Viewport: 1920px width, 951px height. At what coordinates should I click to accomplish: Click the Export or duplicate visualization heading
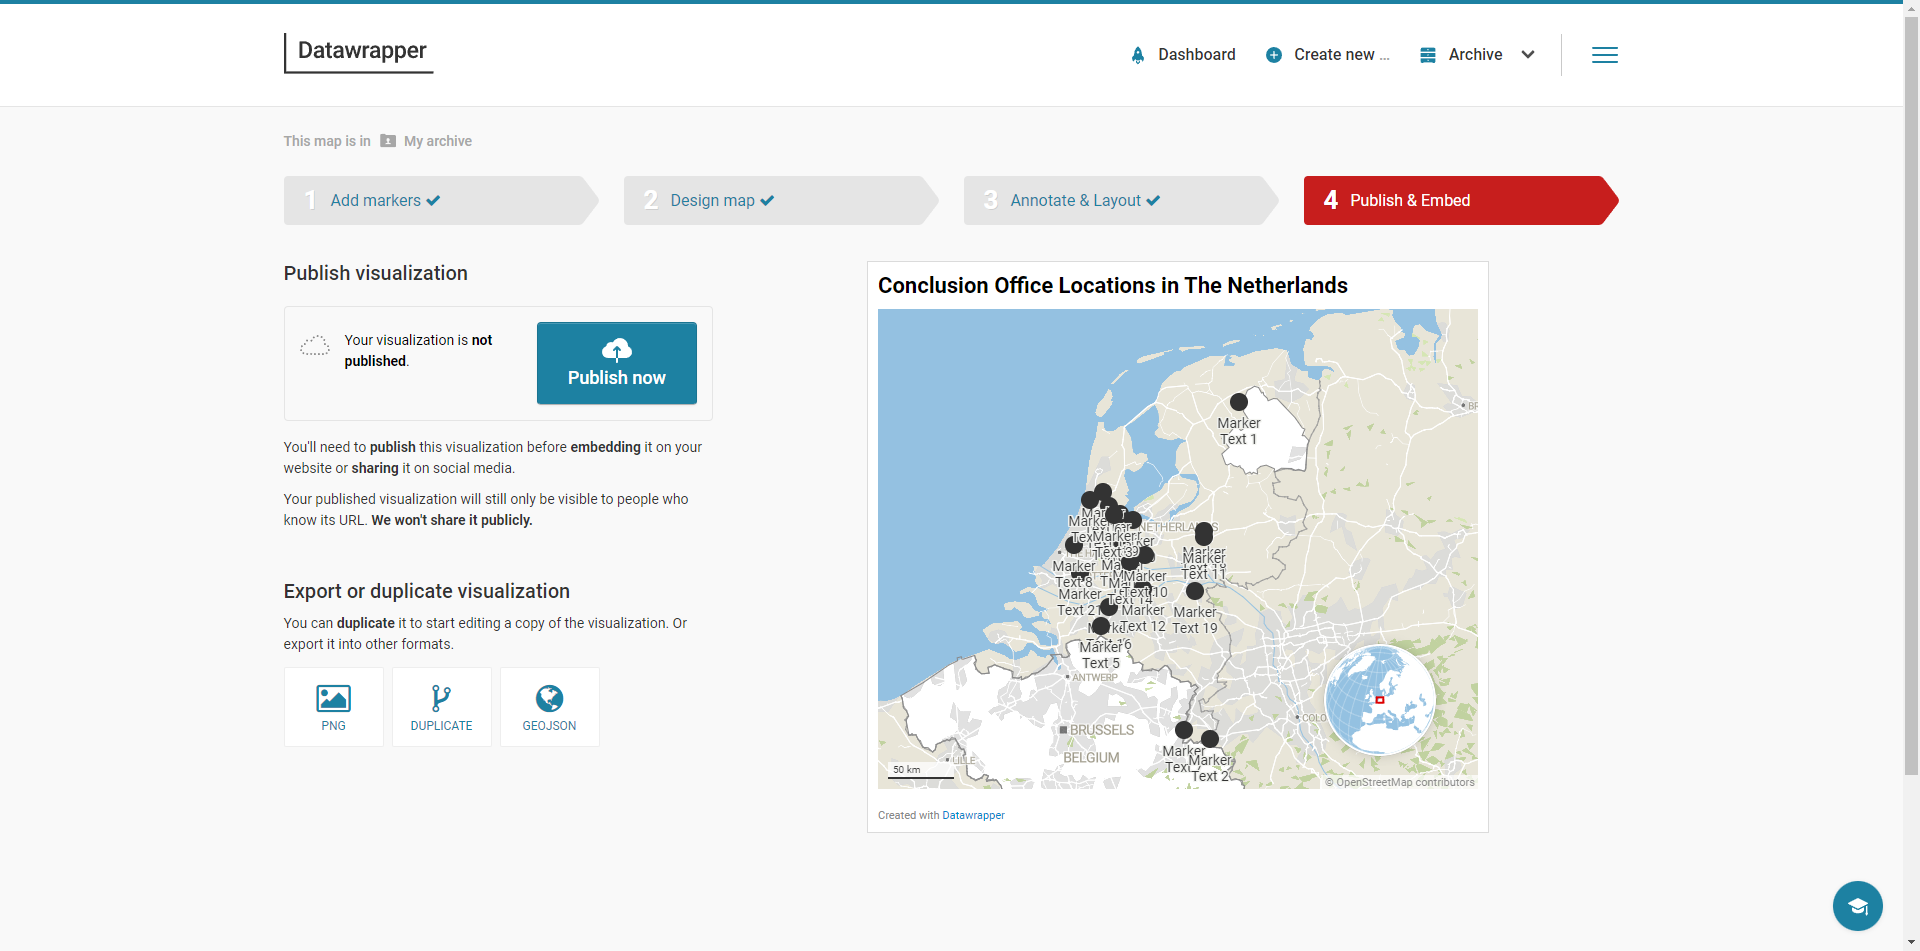(427, 591)
